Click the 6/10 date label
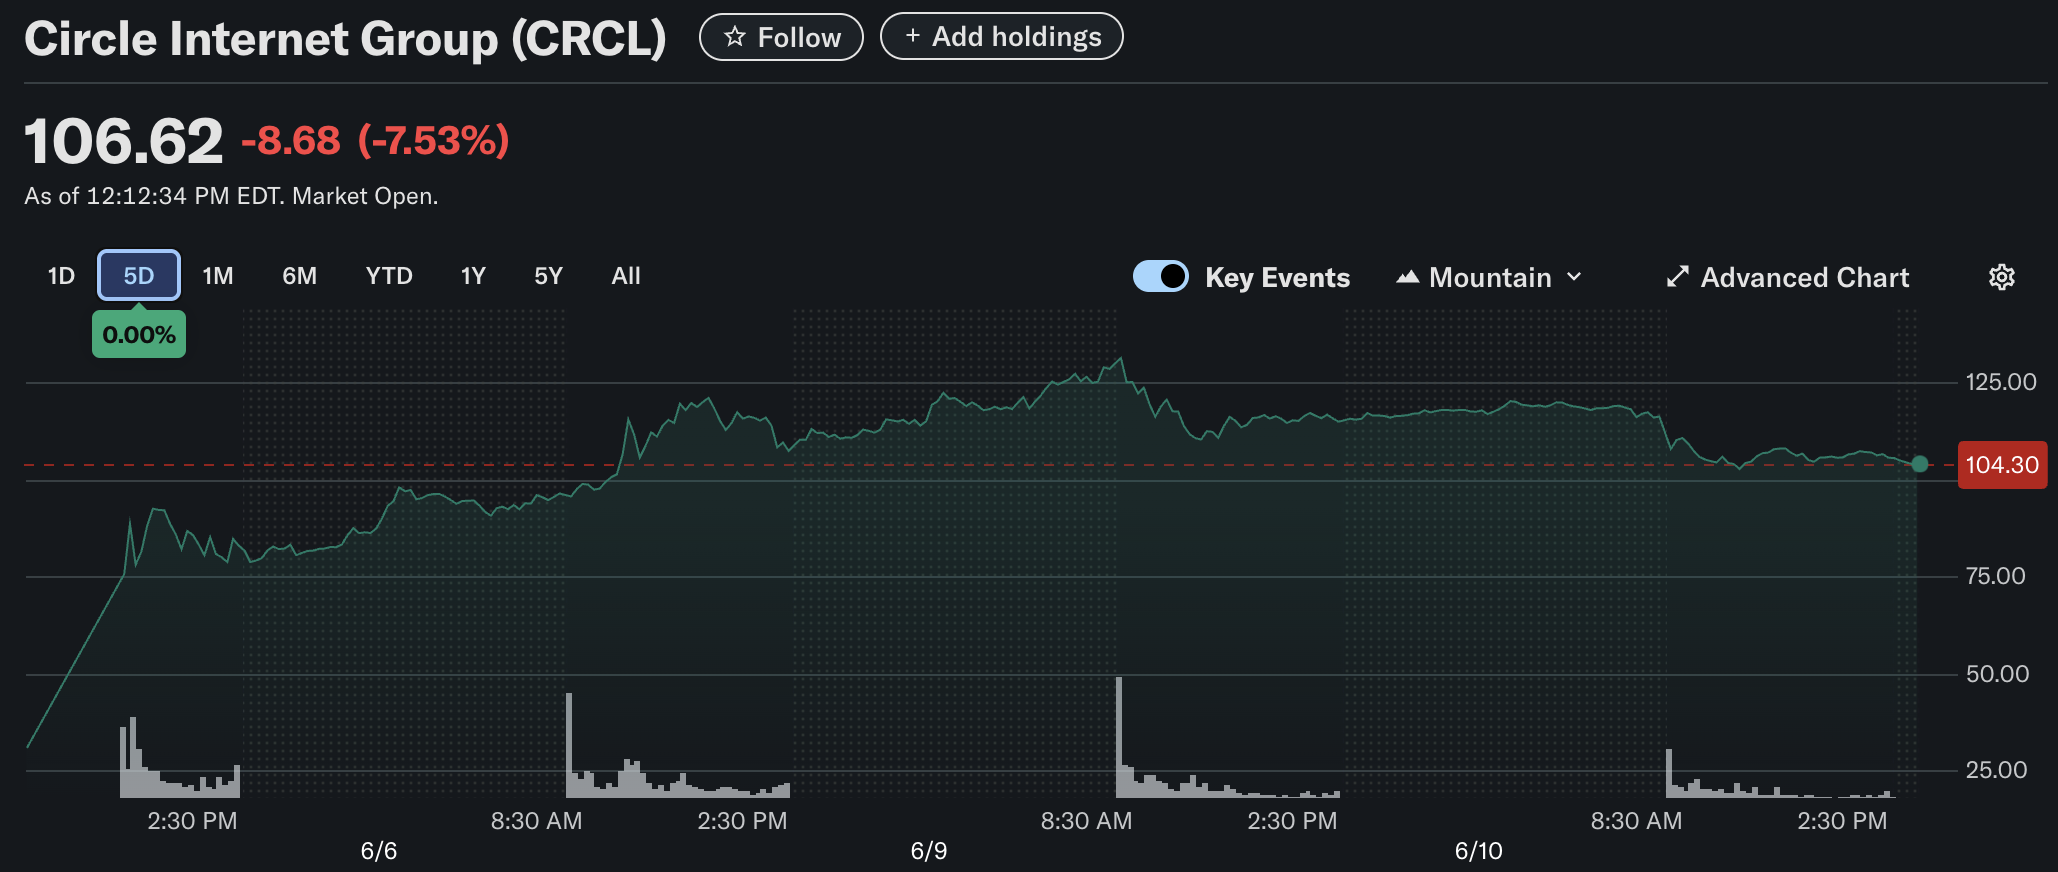 pos(1479,851)
